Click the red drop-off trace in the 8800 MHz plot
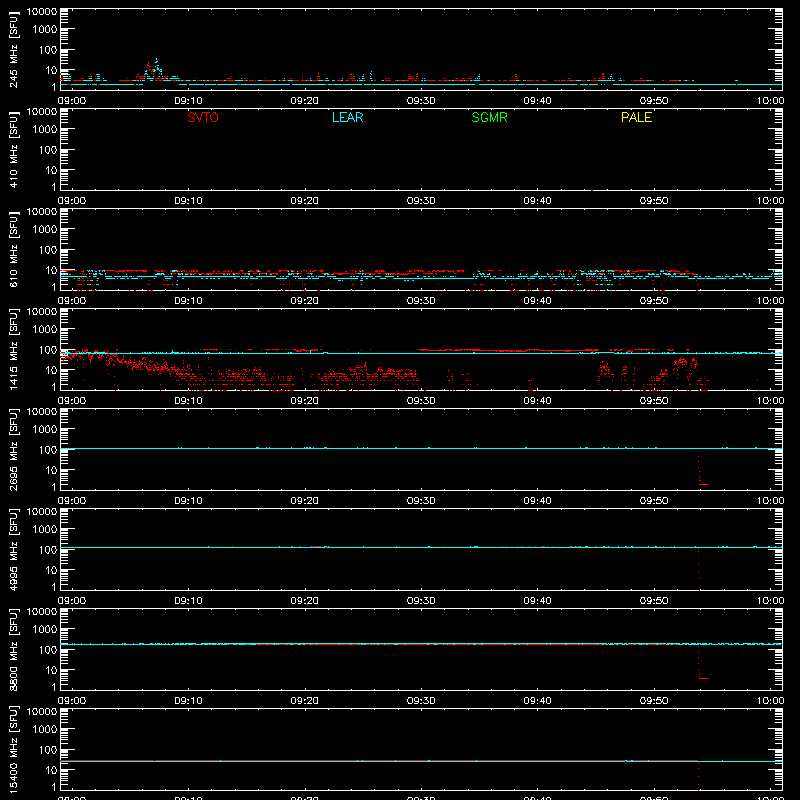The width and height of the screenshot is (800, 800). pos(703,662)
